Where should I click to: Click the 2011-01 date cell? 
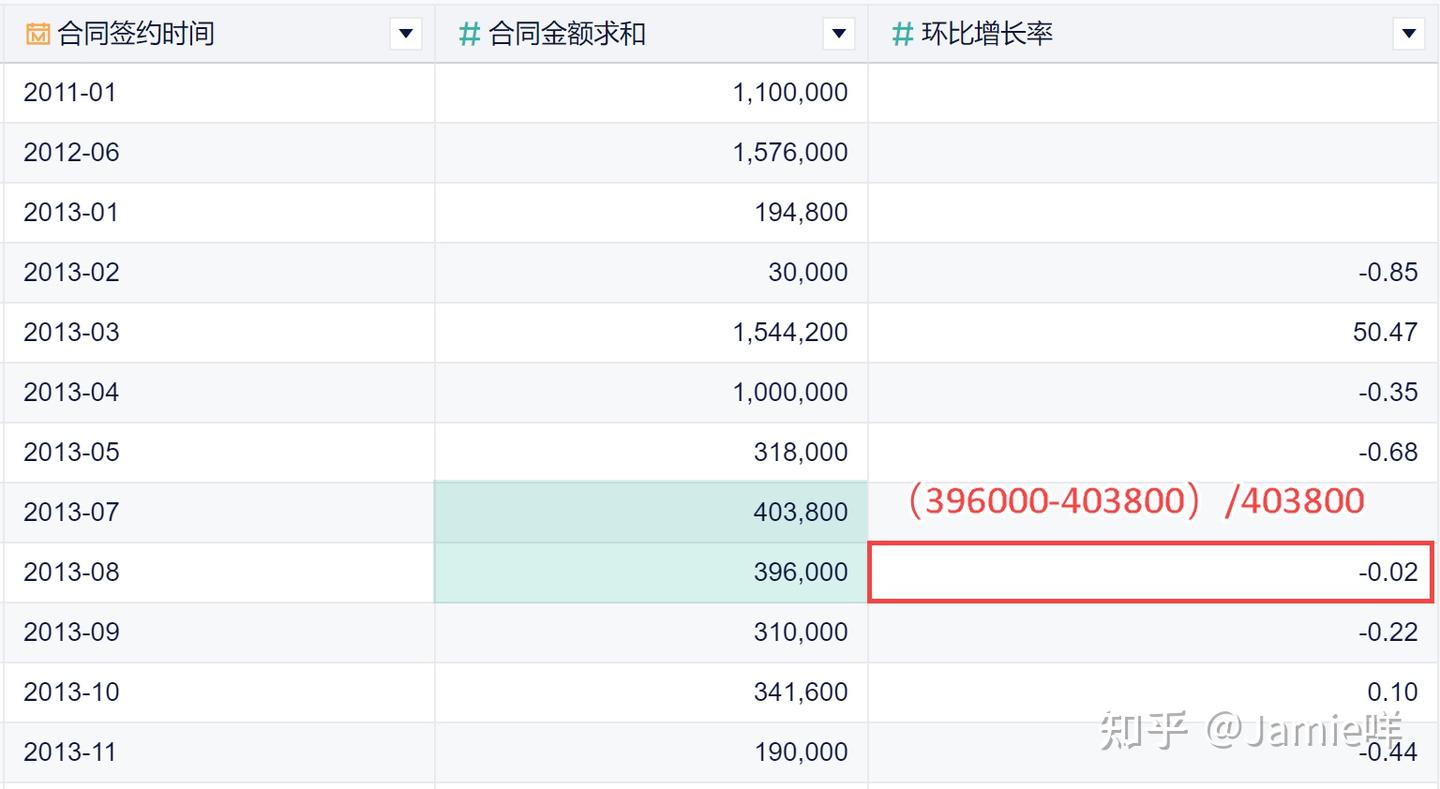click(x=72, y=92)
